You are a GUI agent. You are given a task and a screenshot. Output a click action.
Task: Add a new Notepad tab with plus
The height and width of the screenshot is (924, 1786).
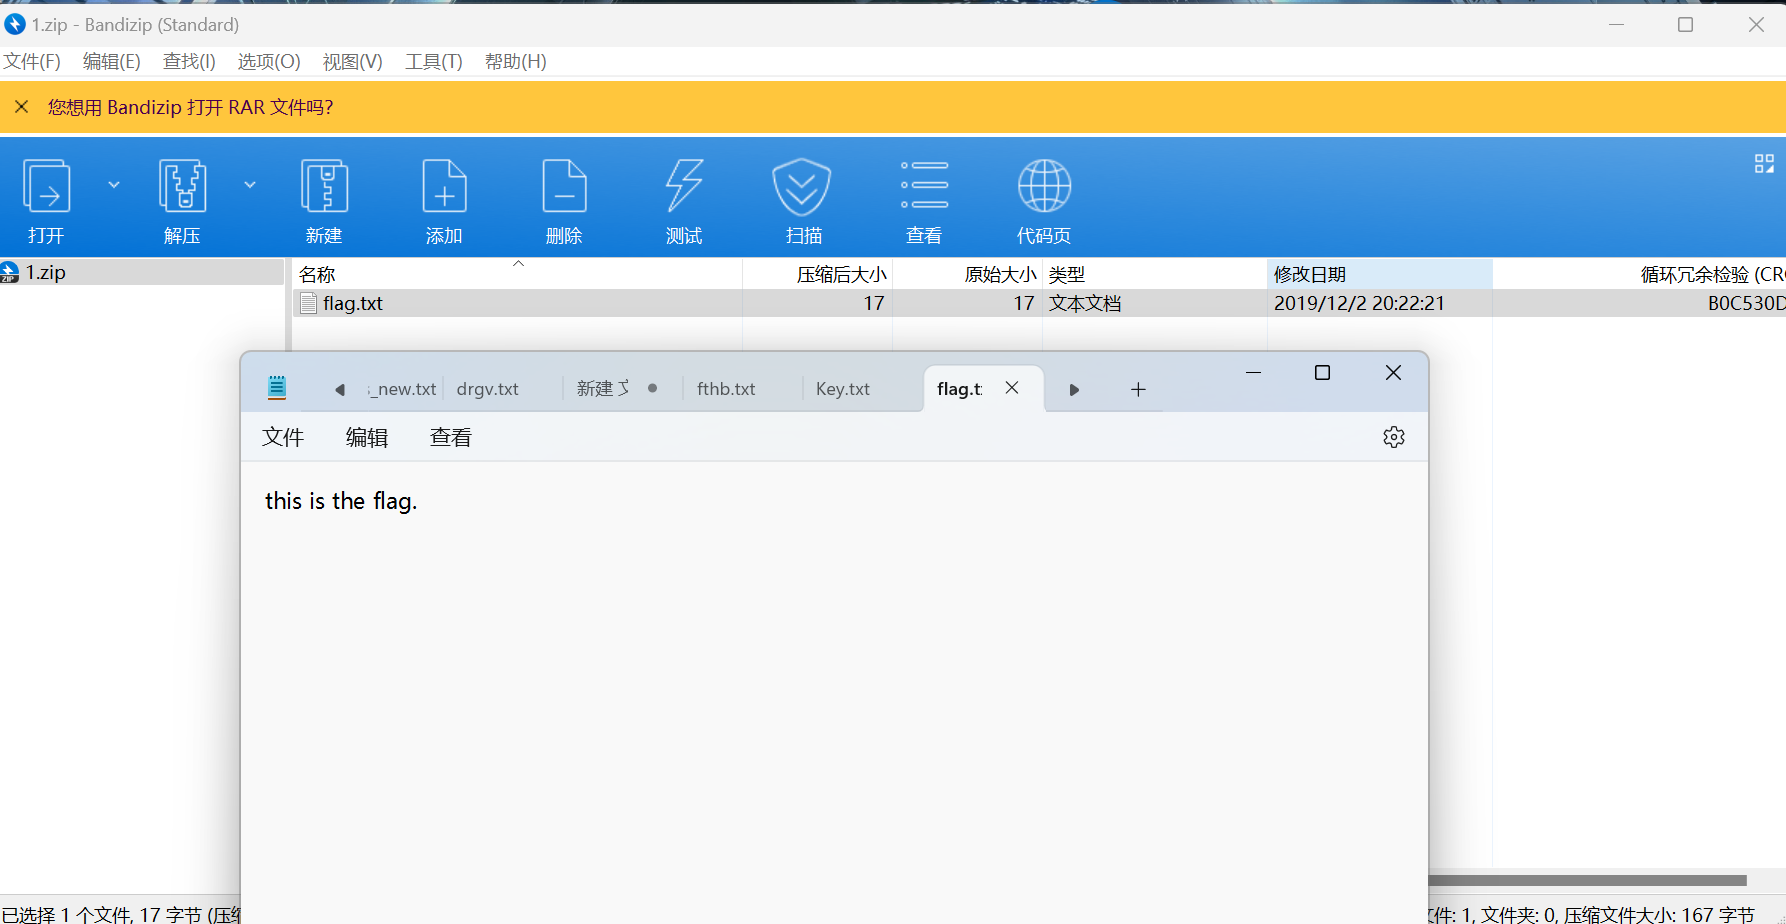point(1138,389)
